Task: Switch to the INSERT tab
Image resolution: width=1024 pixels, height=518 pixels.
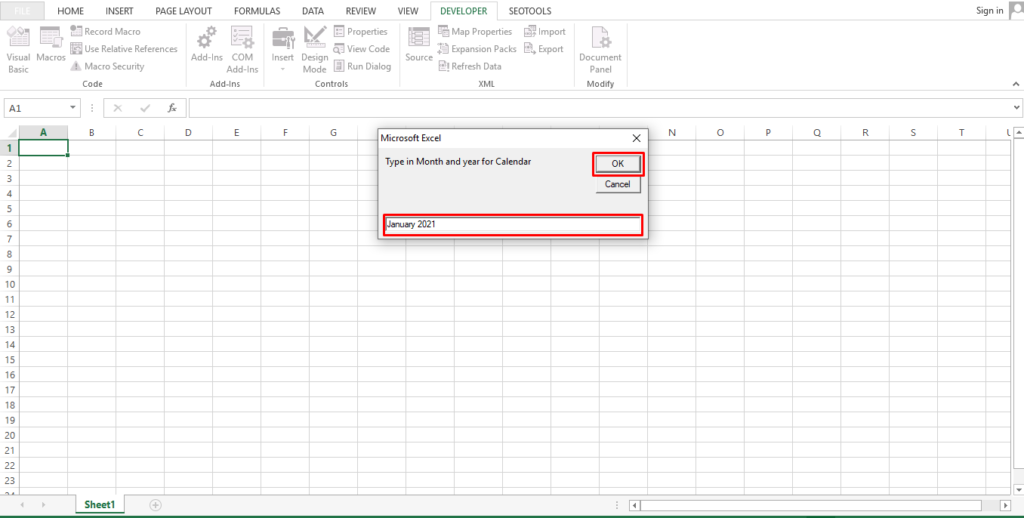Action: 120,11
